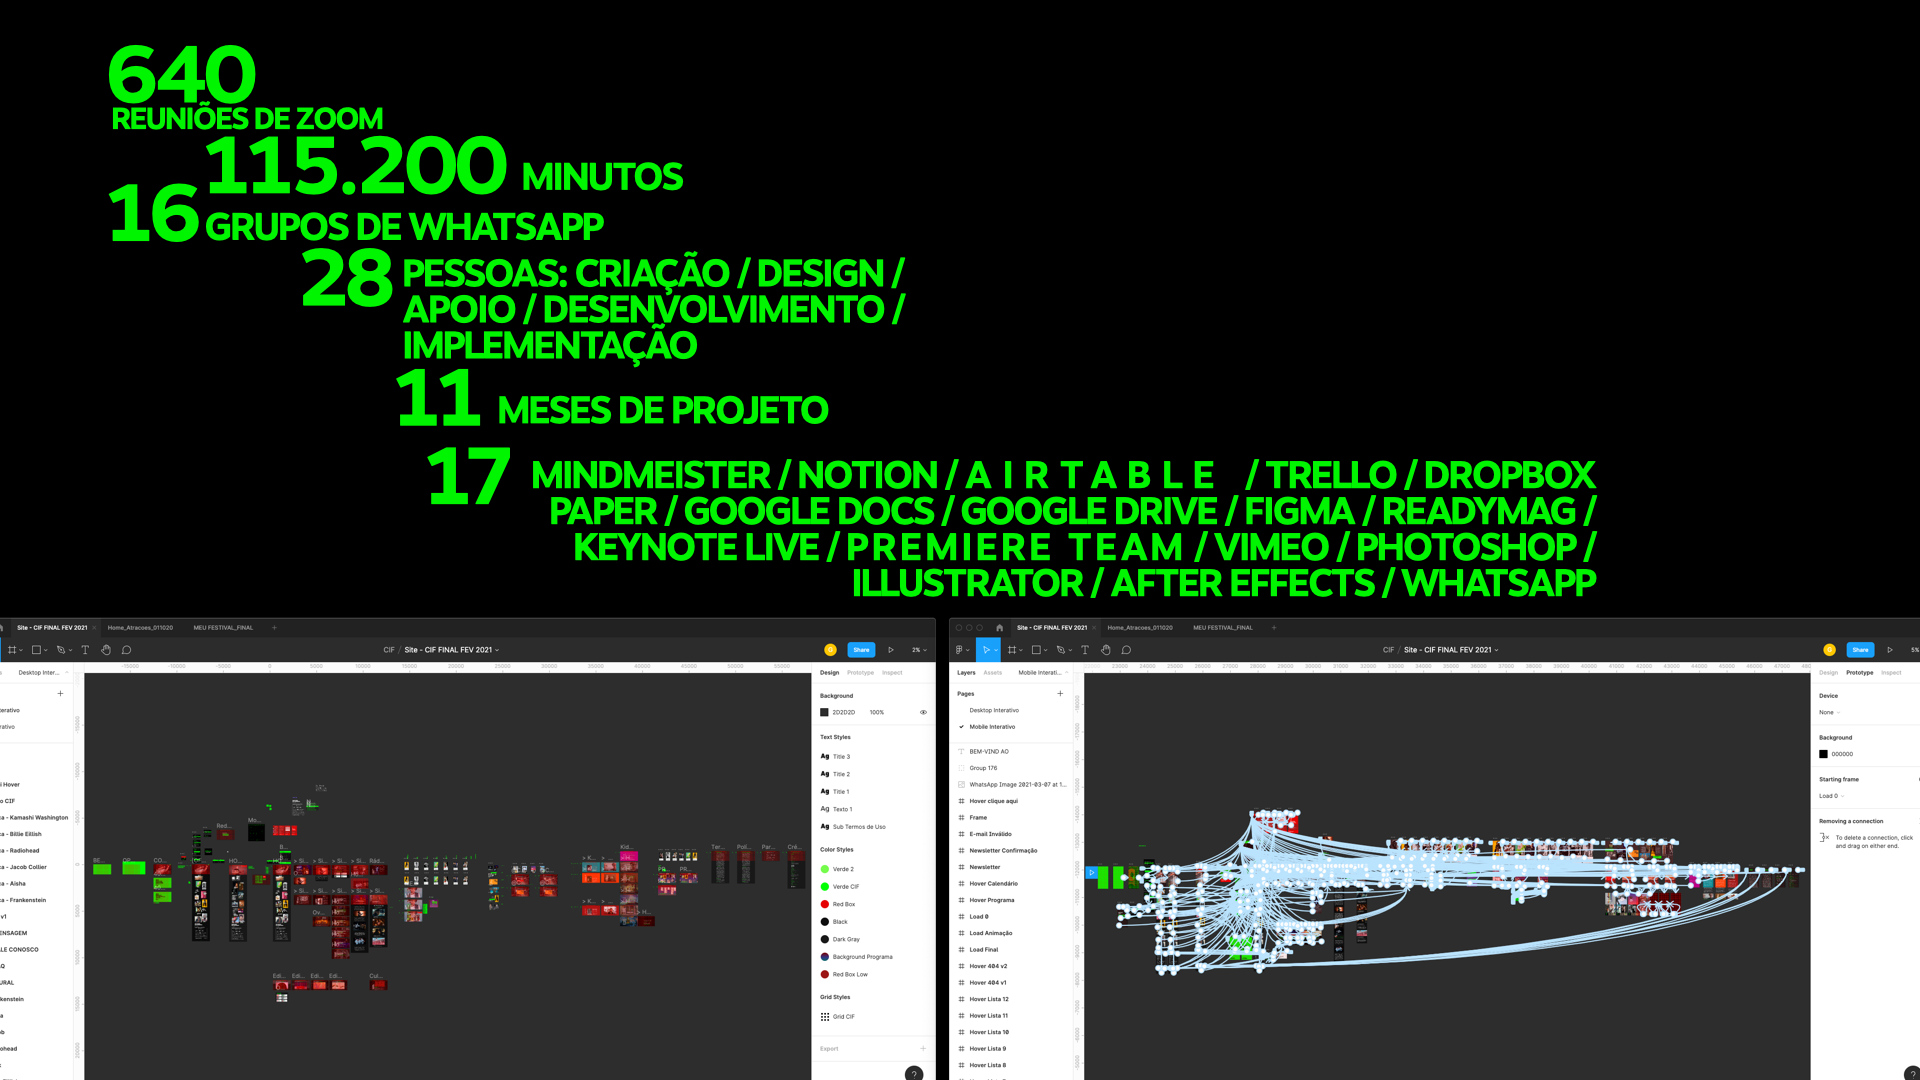Click the background opacity 100% field
The width and height of the screenshot is (1920, 1080).
click(877, 713)
